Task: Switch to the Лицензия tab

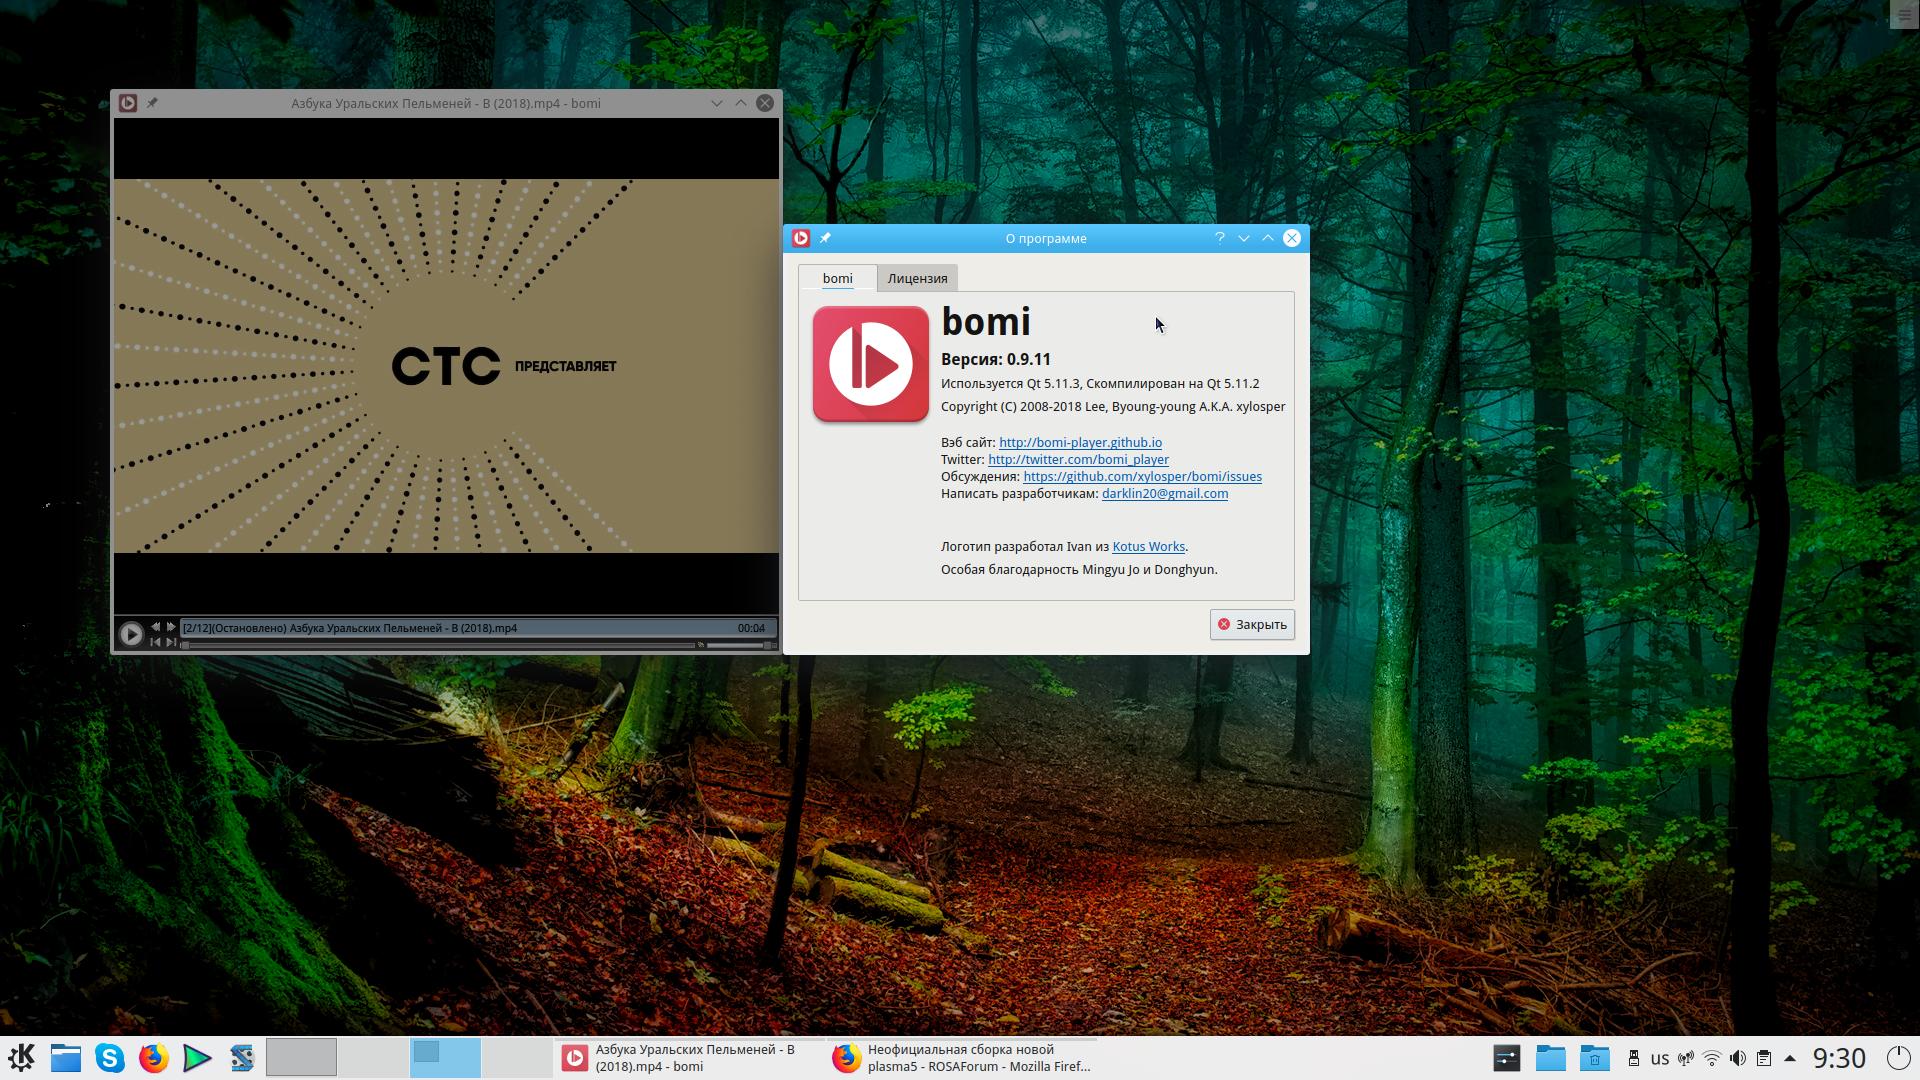Action: 917,278
